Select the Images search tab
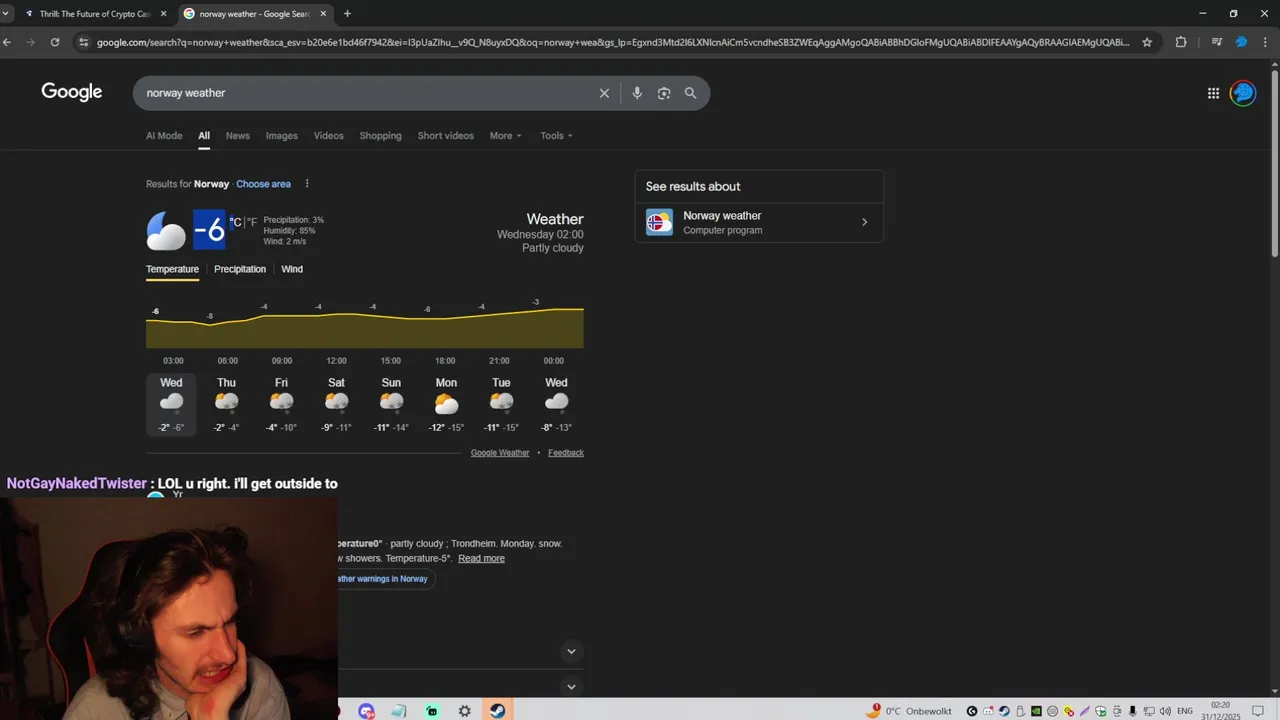Viewport: 1280px width, 720px height. point(281,136)
